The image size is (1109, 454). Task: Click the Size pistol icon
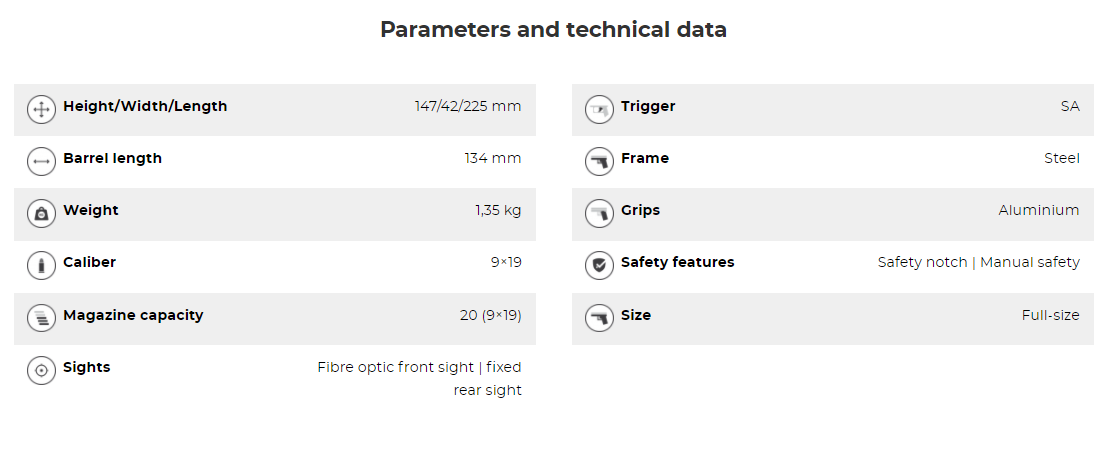point(599,318)
